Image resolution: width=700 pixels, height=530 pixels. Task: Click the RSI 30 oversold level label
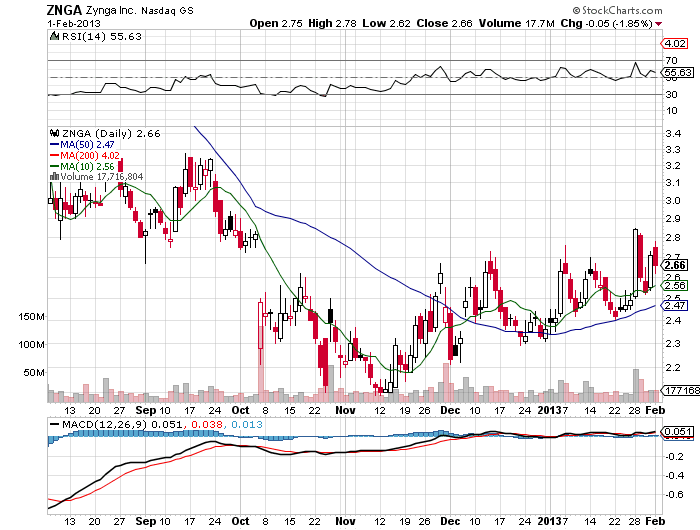(x=671, y=94)
